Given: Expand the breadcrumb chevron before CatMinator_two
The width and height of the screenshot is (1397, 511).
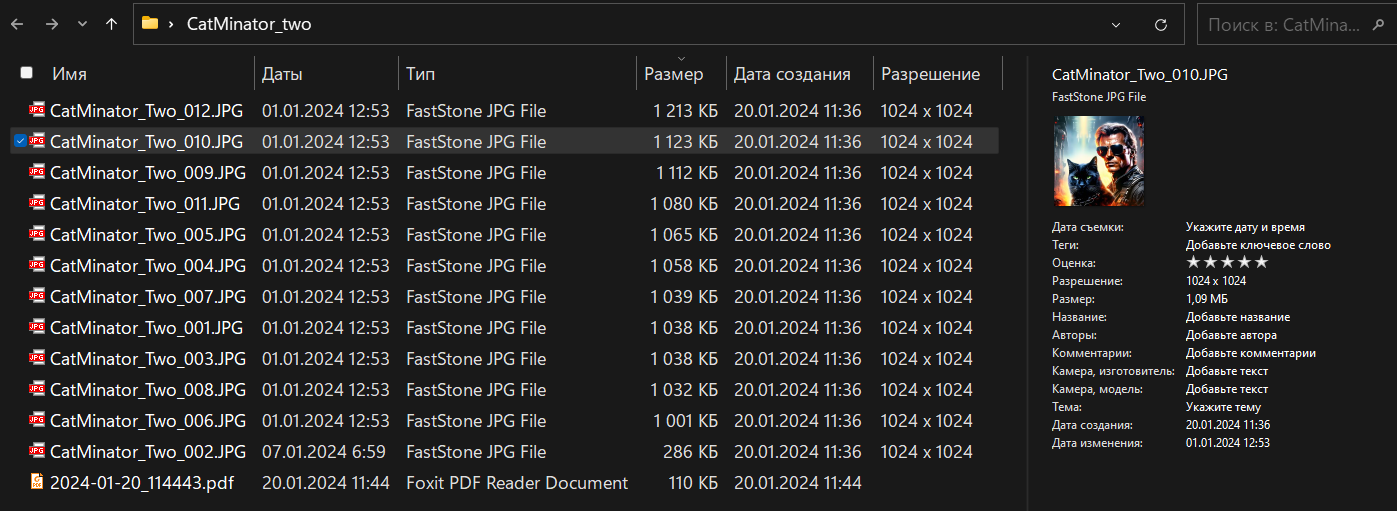Looking at the screenshot, I should [172, 24].
